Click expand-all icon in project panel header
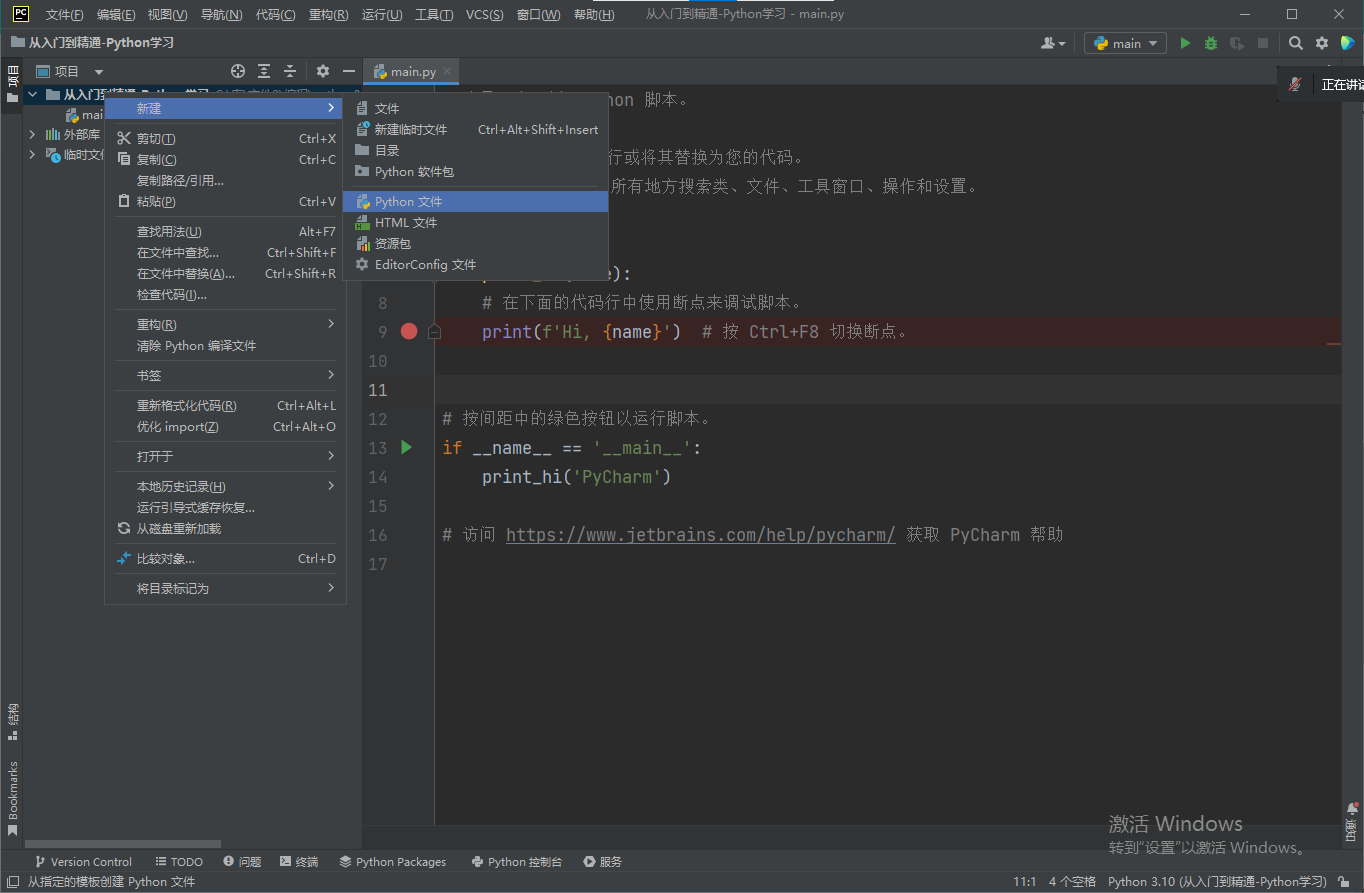 pyautogui.click(x=264, y=71)
